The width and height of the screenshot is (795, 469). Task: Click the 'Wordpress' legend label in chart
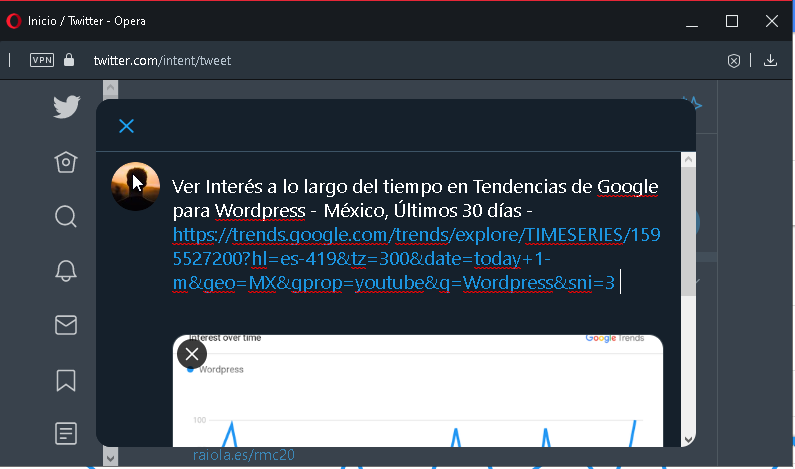pyautogui.click(x=221, y=370)
